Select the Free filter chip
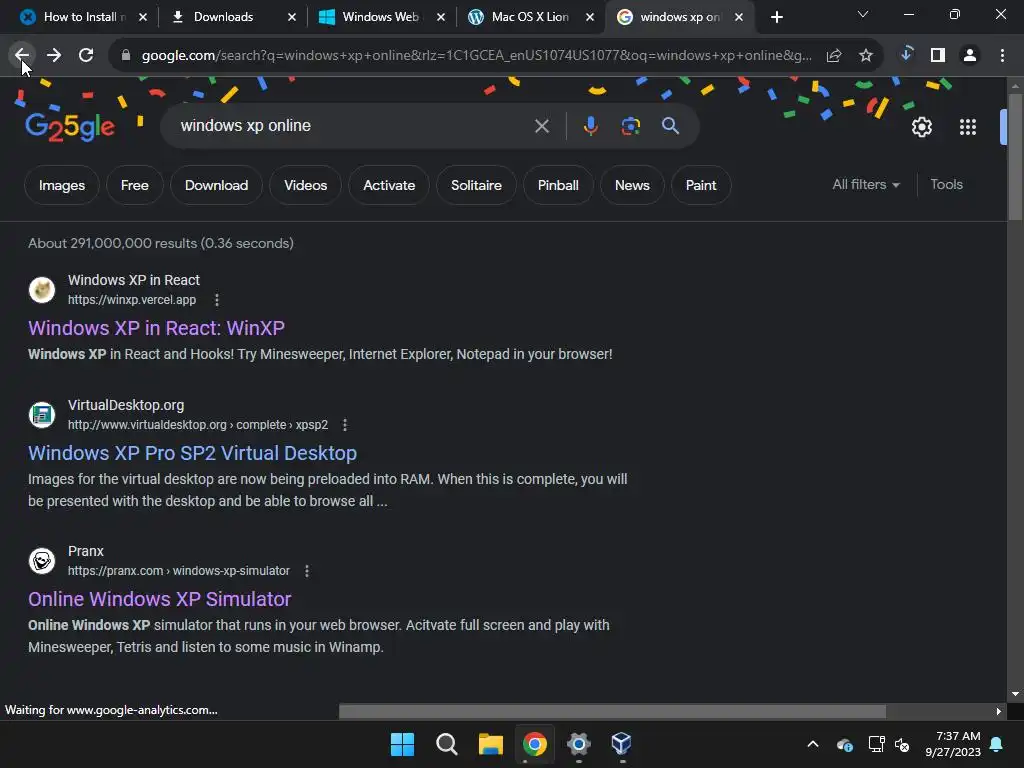This screenshot has height=768, width=1024. pos(135,185)
